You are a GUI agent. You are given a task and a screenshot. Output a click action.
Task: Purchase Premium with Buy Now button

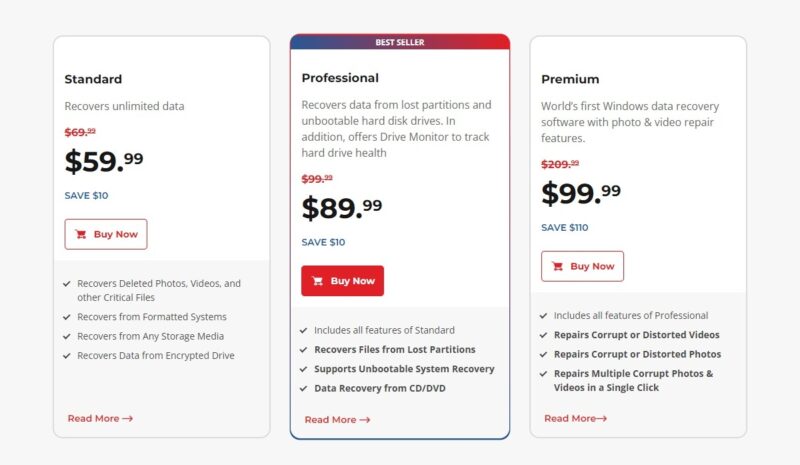pyautogui.click(x=583, y=266)
